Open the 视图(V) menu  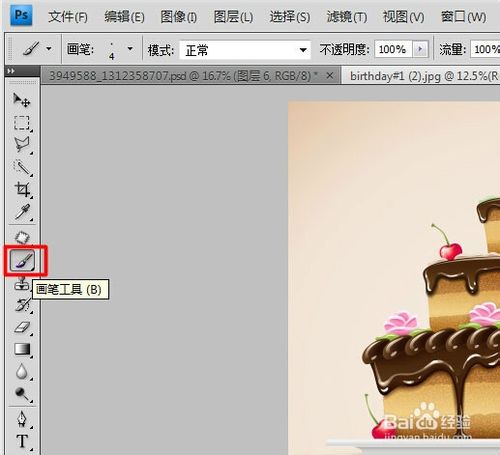point(403,17)
